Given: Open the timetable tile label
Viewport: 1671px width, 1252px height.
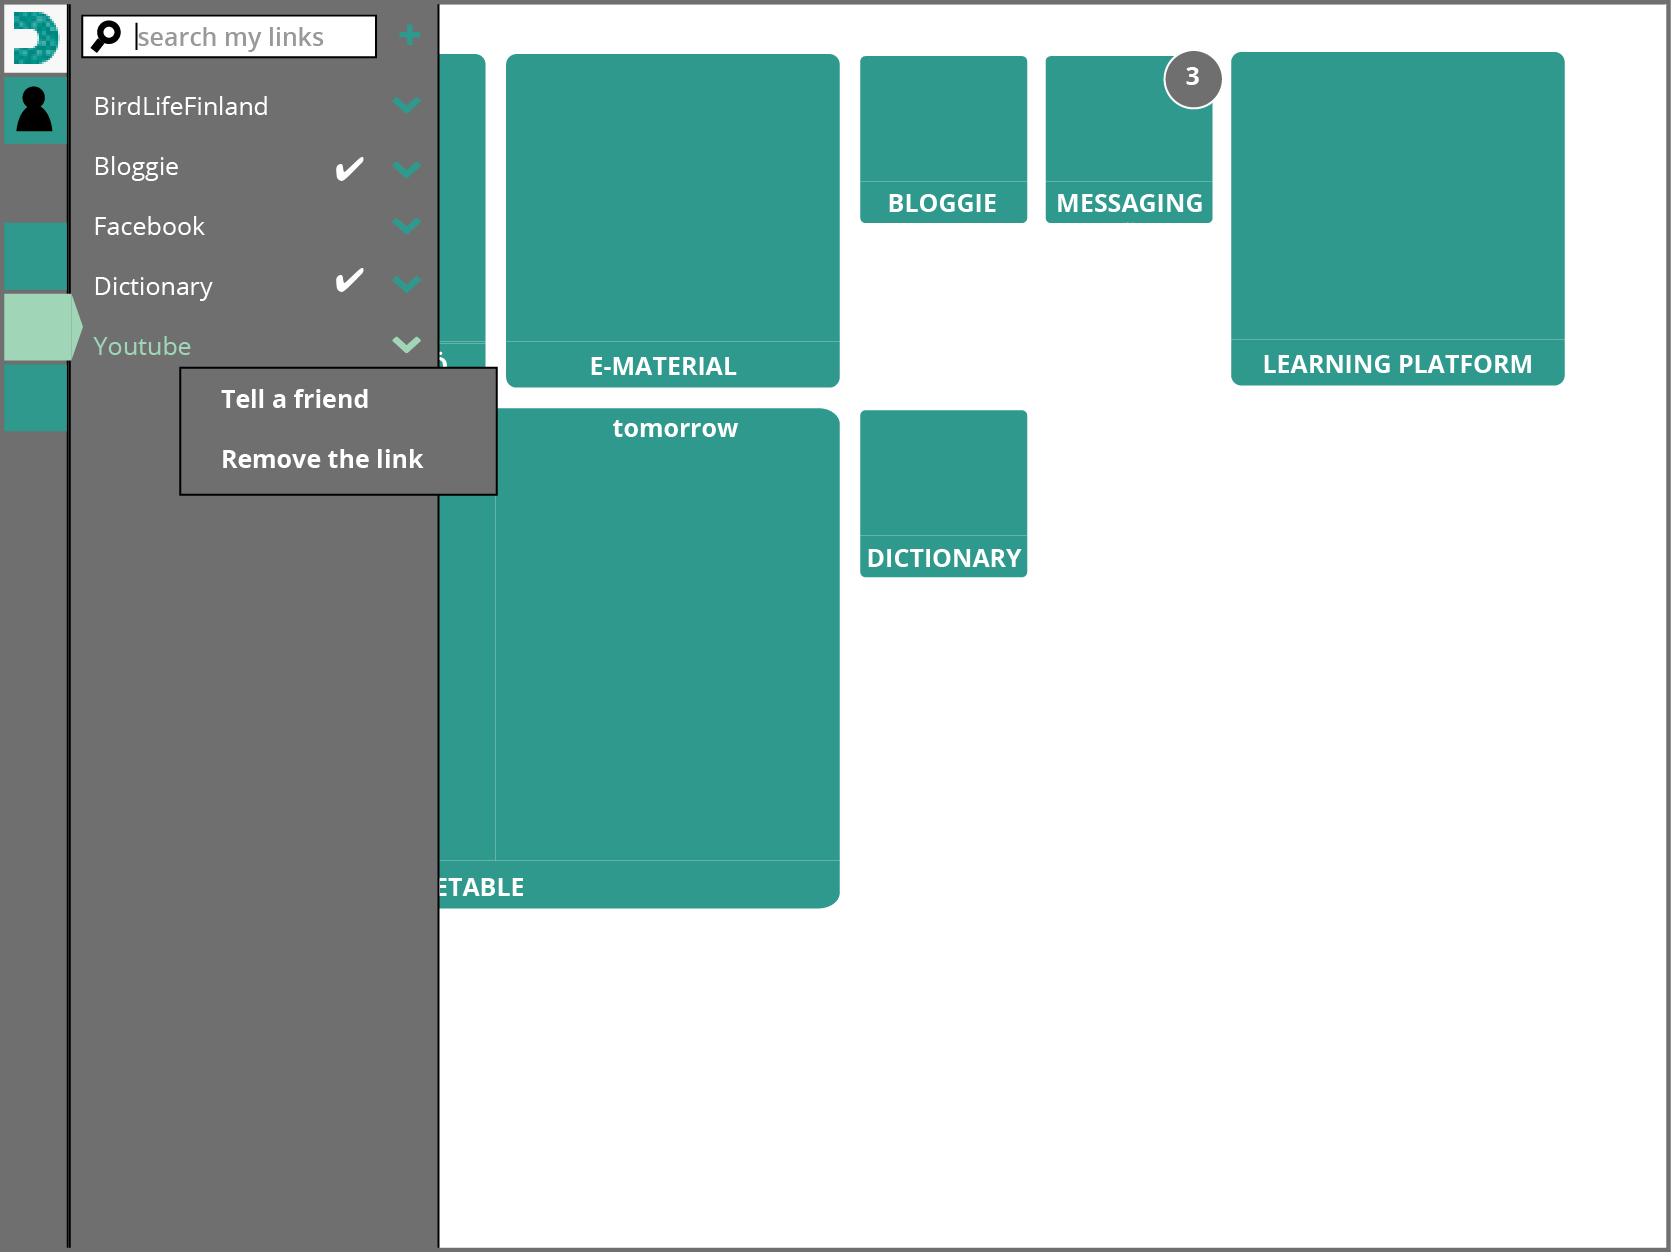Looking at the screenshot, I should tap(482, 887).
